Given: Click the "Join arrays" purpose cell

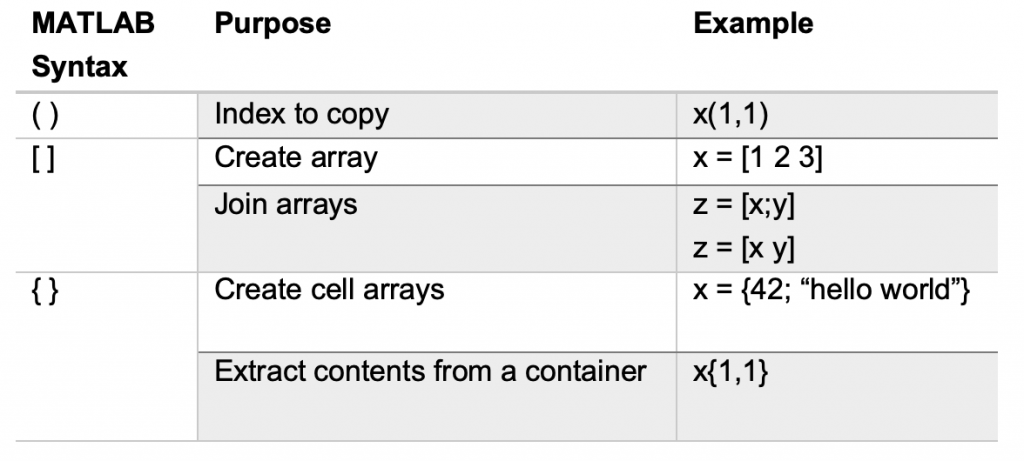Looking at the screenshot, I should point(286,205).
